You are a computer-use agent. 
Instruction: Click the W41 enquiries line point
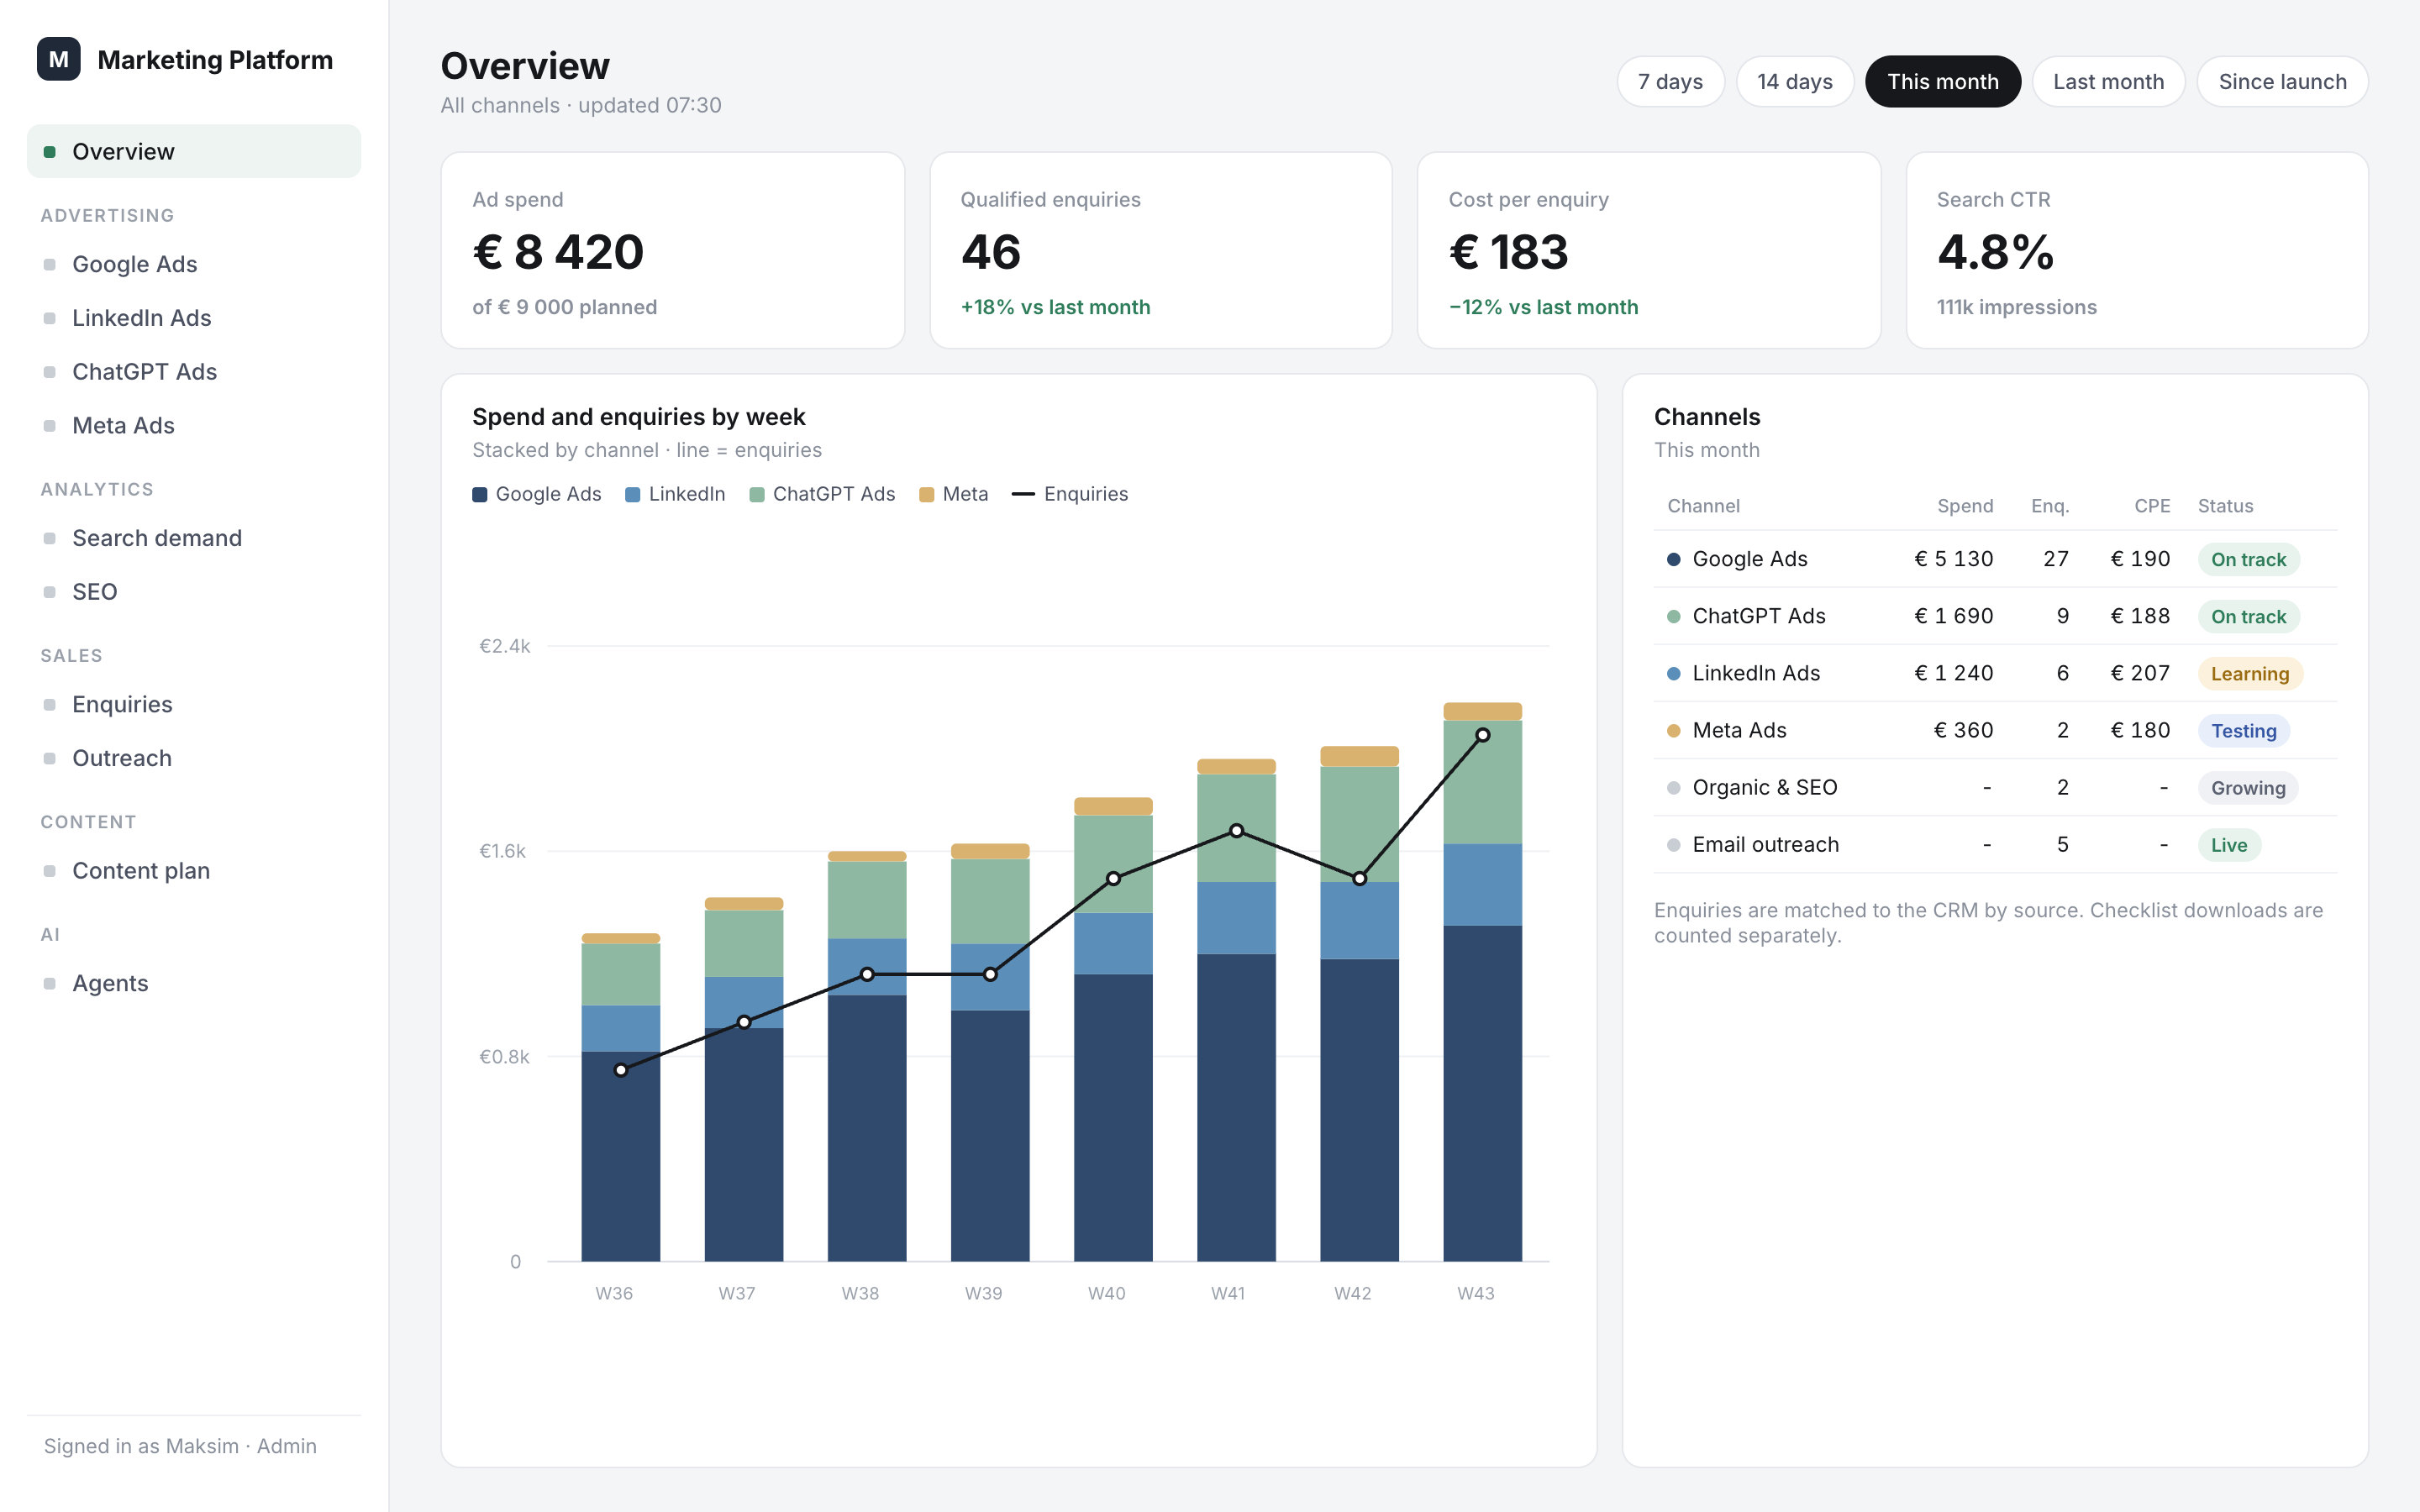(1237, 831)
